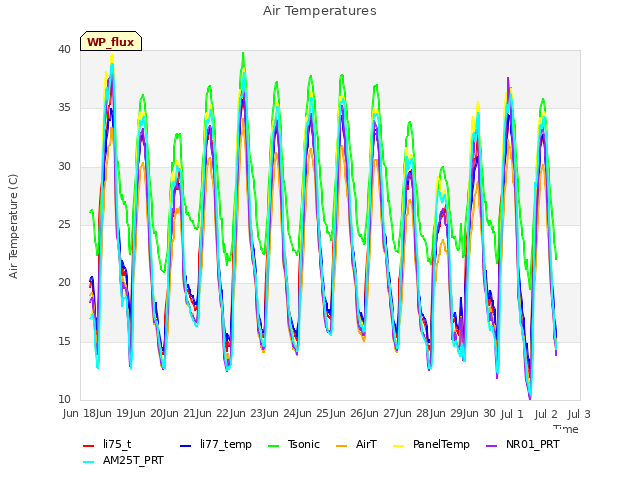This screenshot has height=480, width=640.
Task: Click the Jul 3 x-axis tick label
Action: [579, 414]
